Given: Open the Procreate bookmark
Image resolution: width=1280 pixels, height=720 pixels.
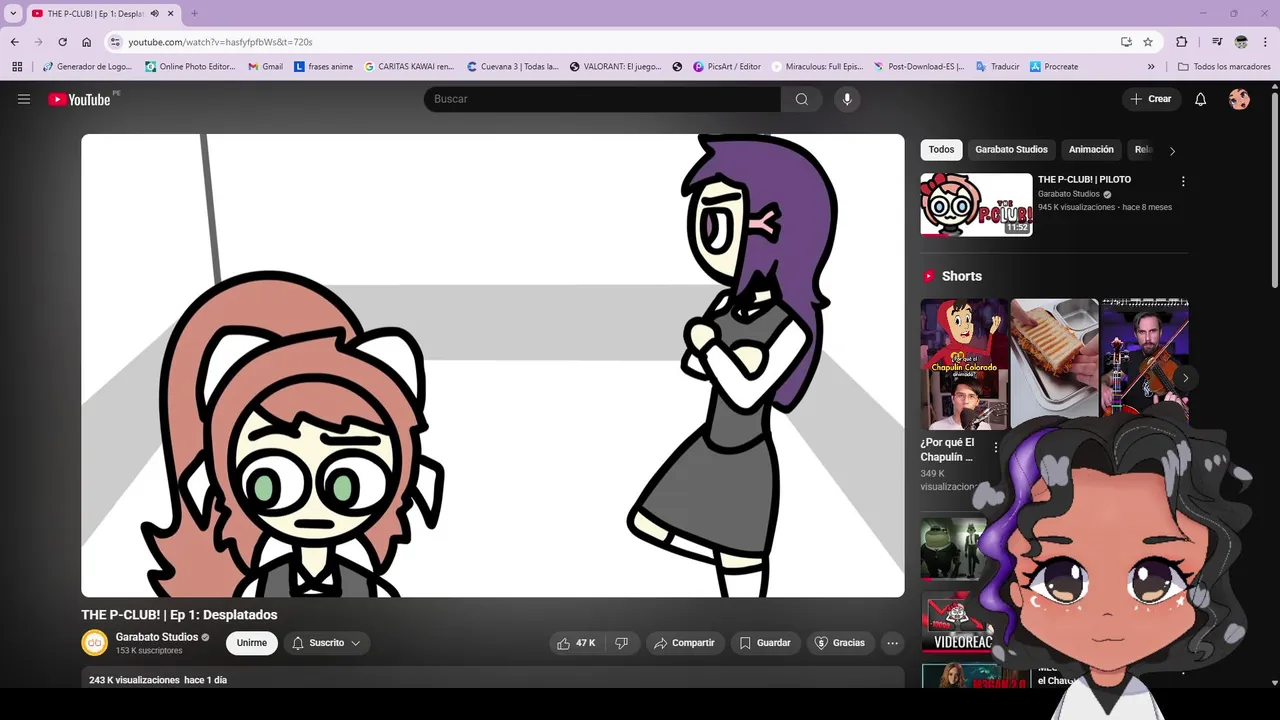Looking at the screenshot, I should pos(1054,67).
